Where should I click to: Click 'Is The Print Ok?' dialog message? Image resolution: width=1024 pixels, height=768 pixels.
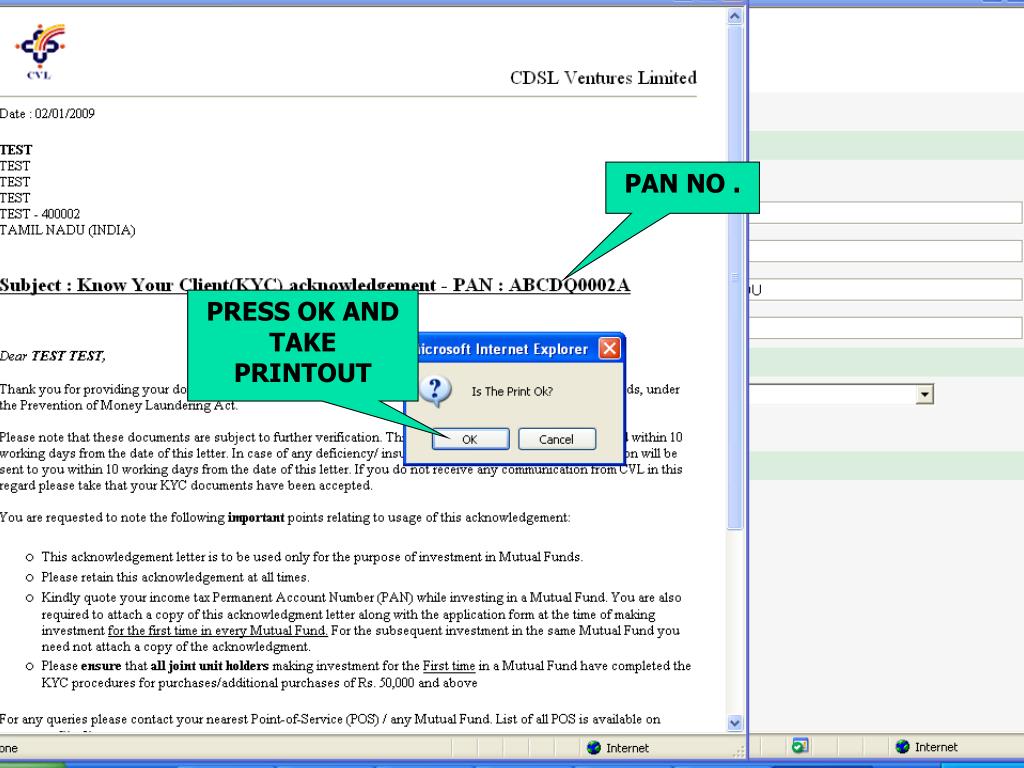point(512,391)
